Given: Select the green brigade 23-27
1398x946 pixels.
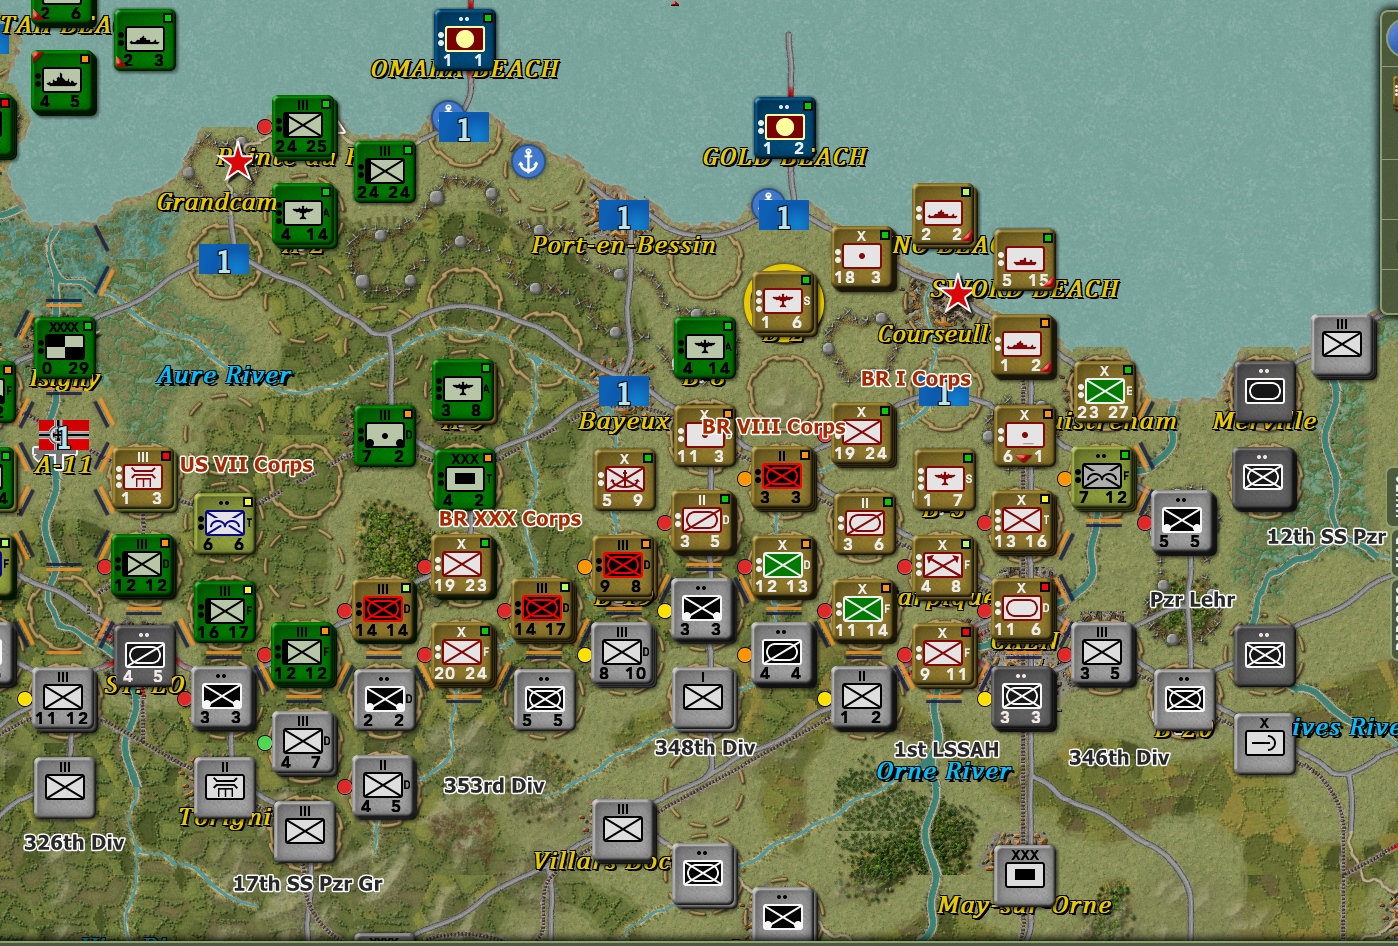Looking at the screenshot, I should (x=1104, y=392).
